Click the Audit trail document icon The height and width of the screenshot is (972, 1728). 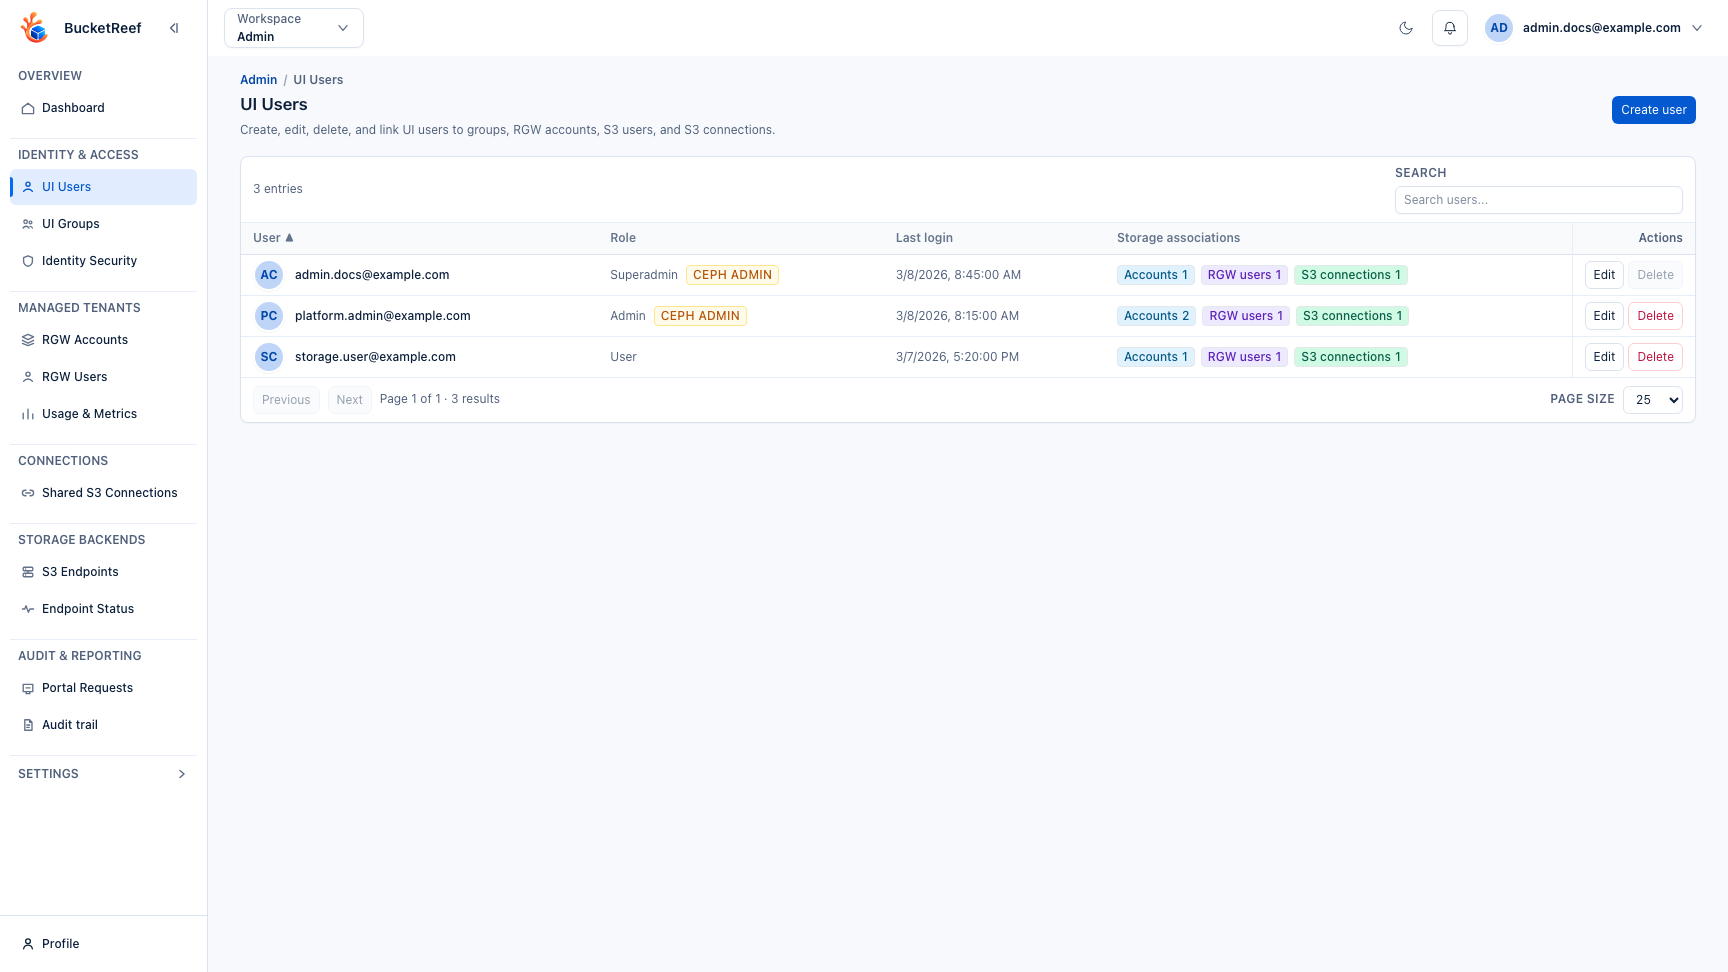28,725
